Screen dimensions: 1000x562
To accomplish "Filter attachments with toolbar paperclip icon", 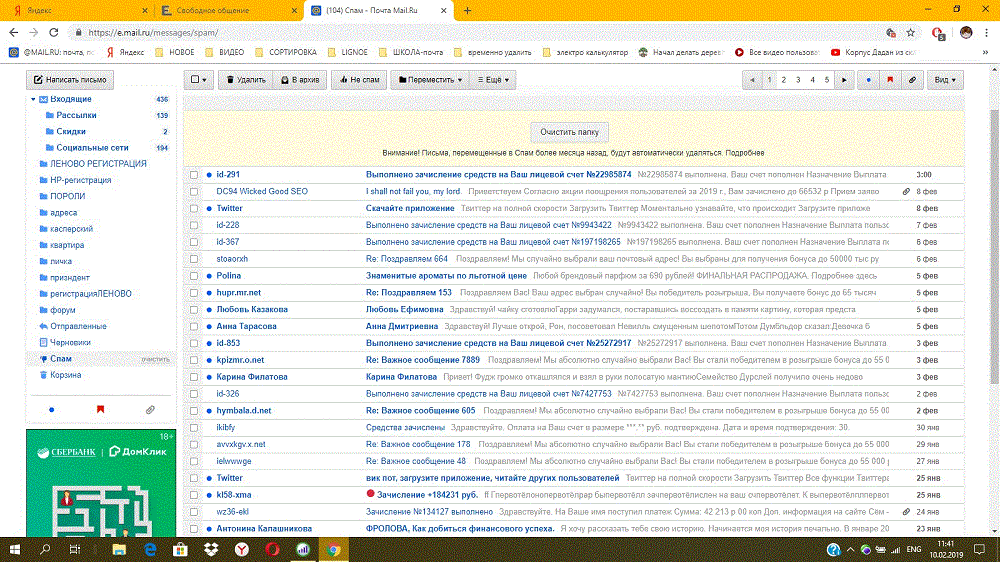I will (x=910, y=79).
